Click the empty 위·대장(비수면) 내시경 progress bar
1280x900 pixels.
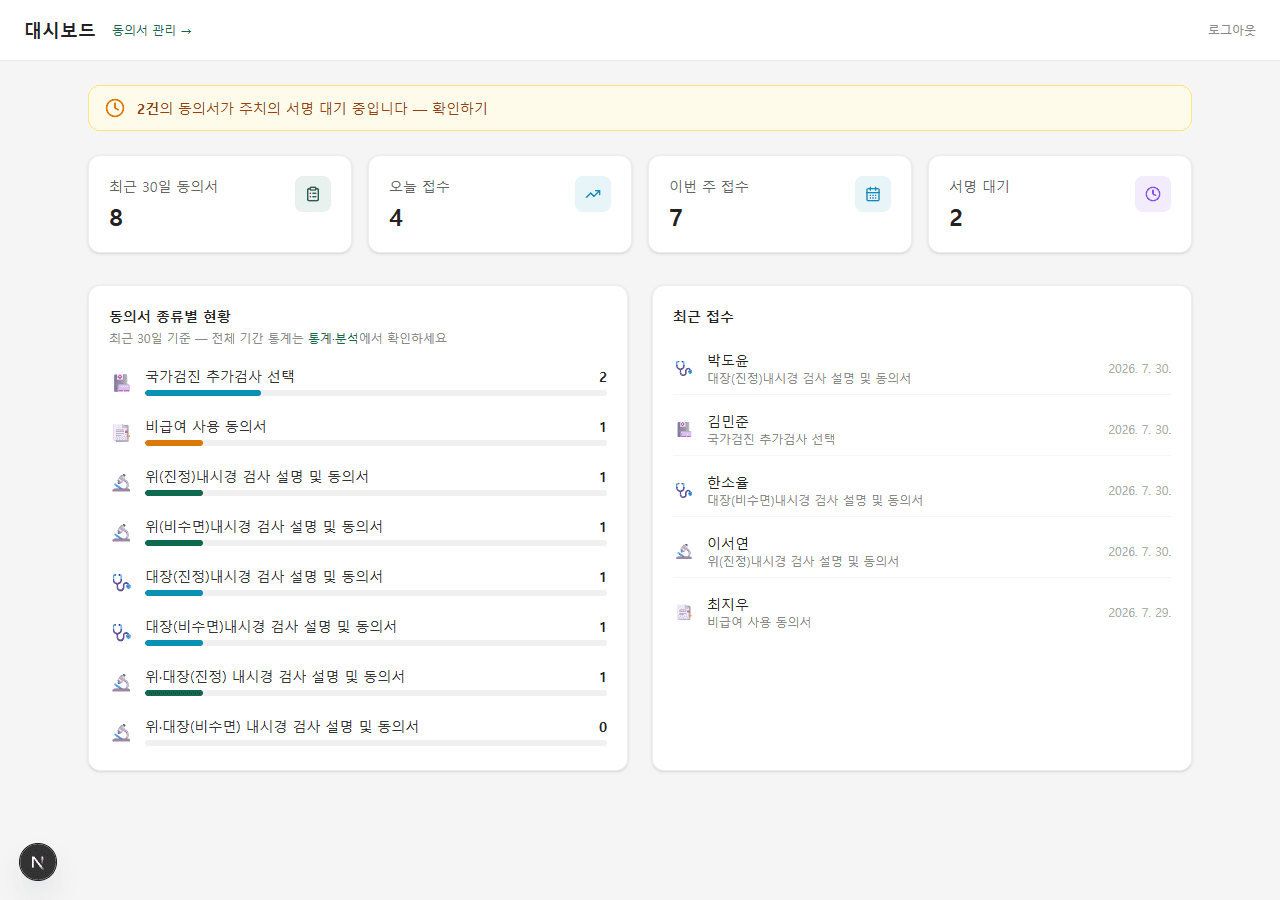point(376,743)
